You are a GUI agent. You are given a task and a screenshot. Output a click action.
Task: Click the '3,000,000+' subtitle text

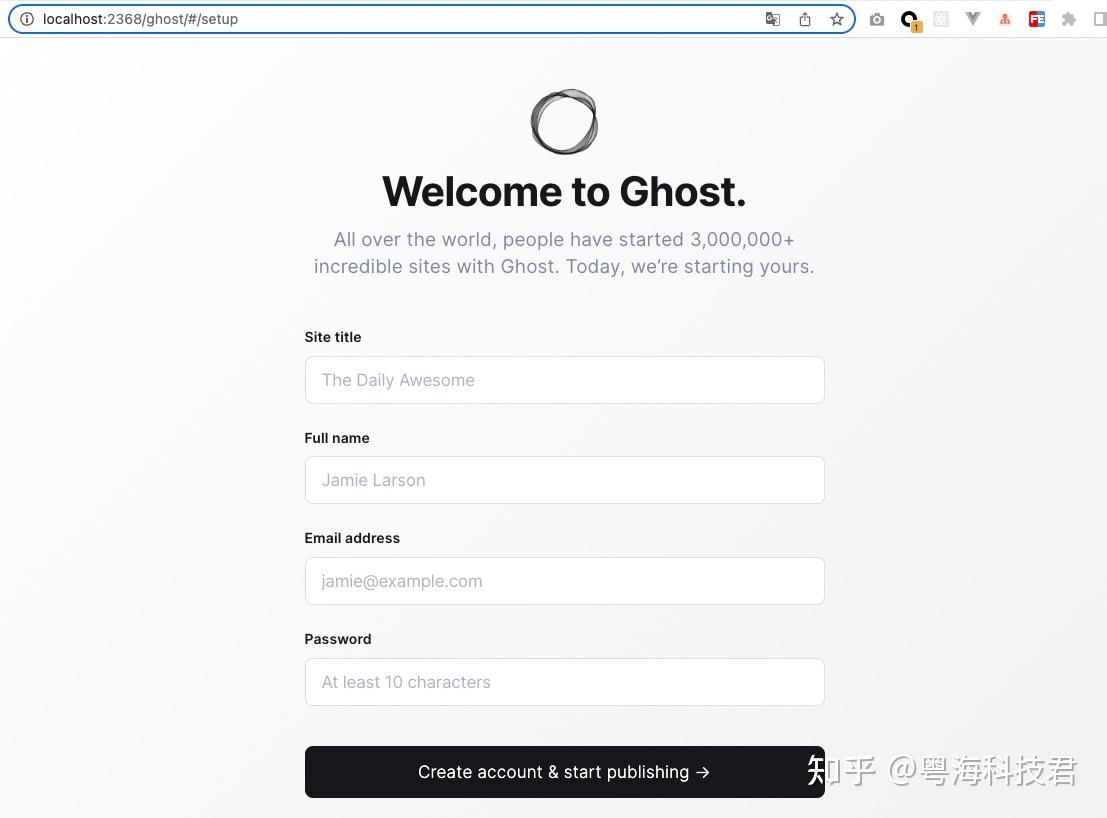coord(742,240)
